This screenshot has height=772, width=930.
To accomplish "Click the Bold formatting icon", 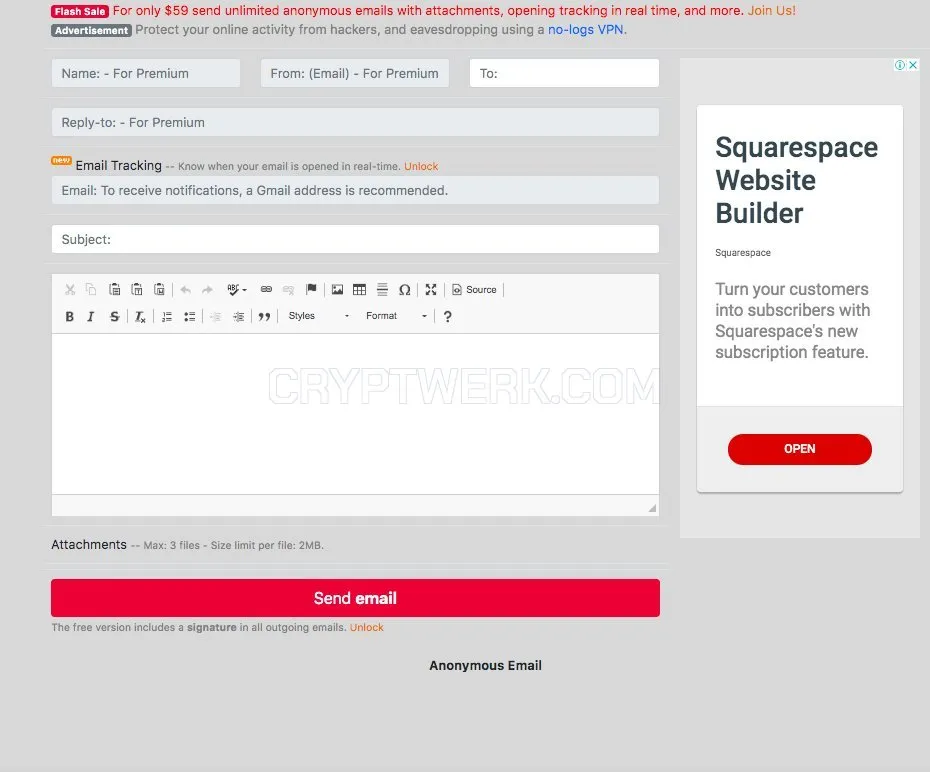I will [x=69, y=317].
